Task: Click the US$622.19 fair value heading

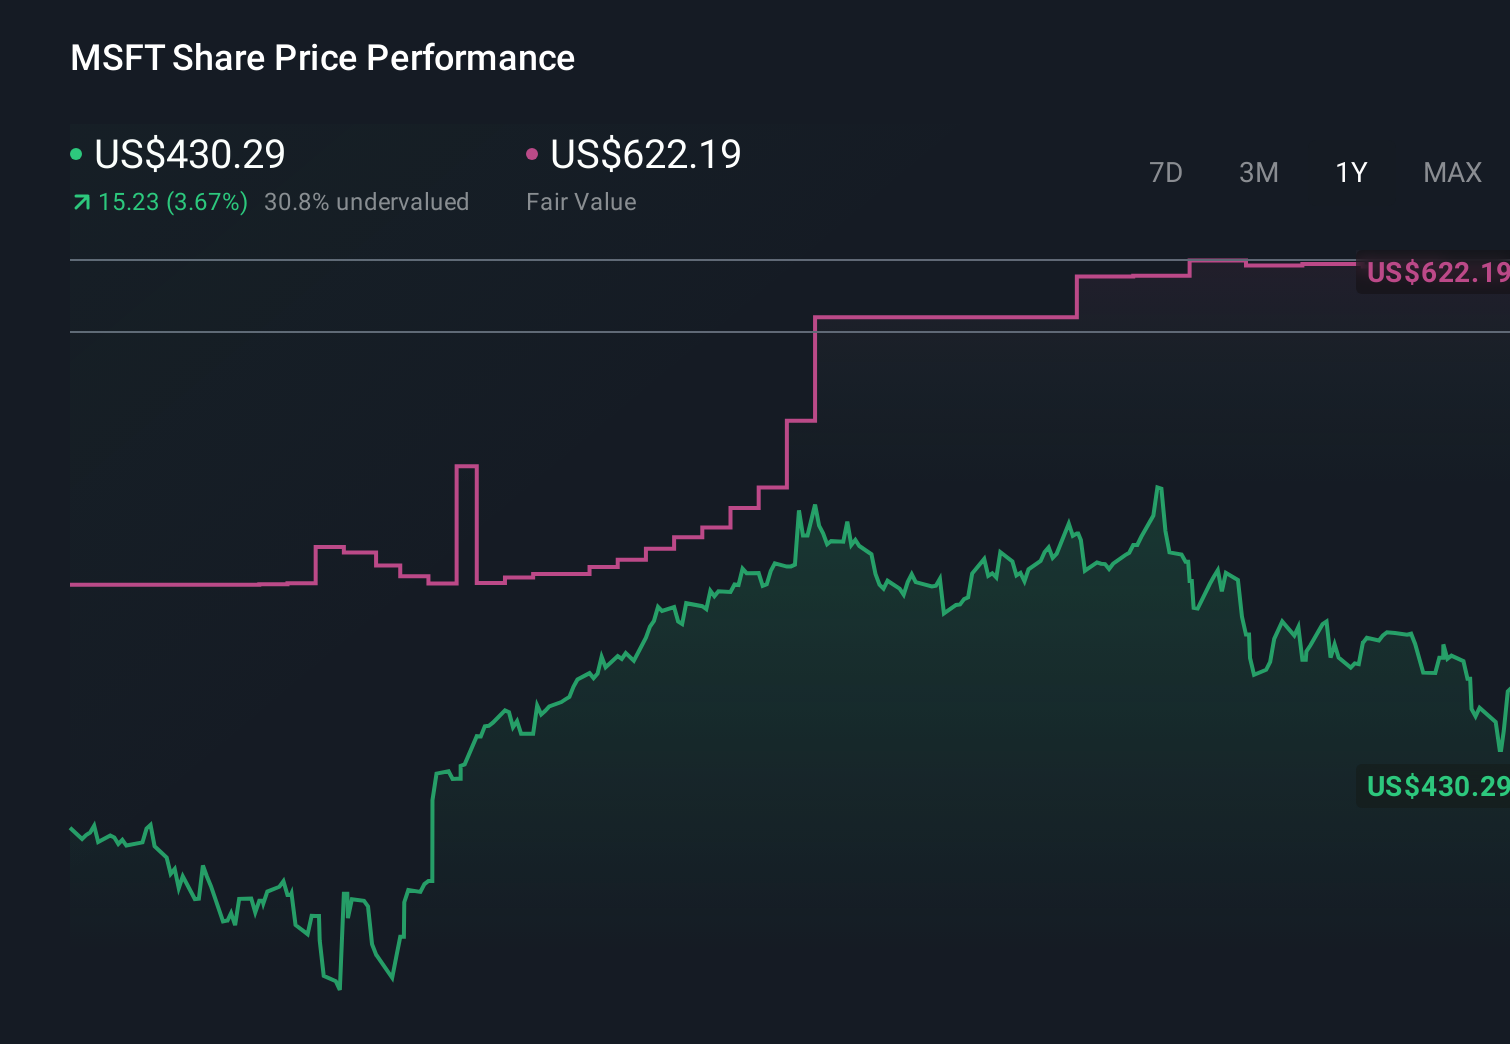Action: (646, 155)
